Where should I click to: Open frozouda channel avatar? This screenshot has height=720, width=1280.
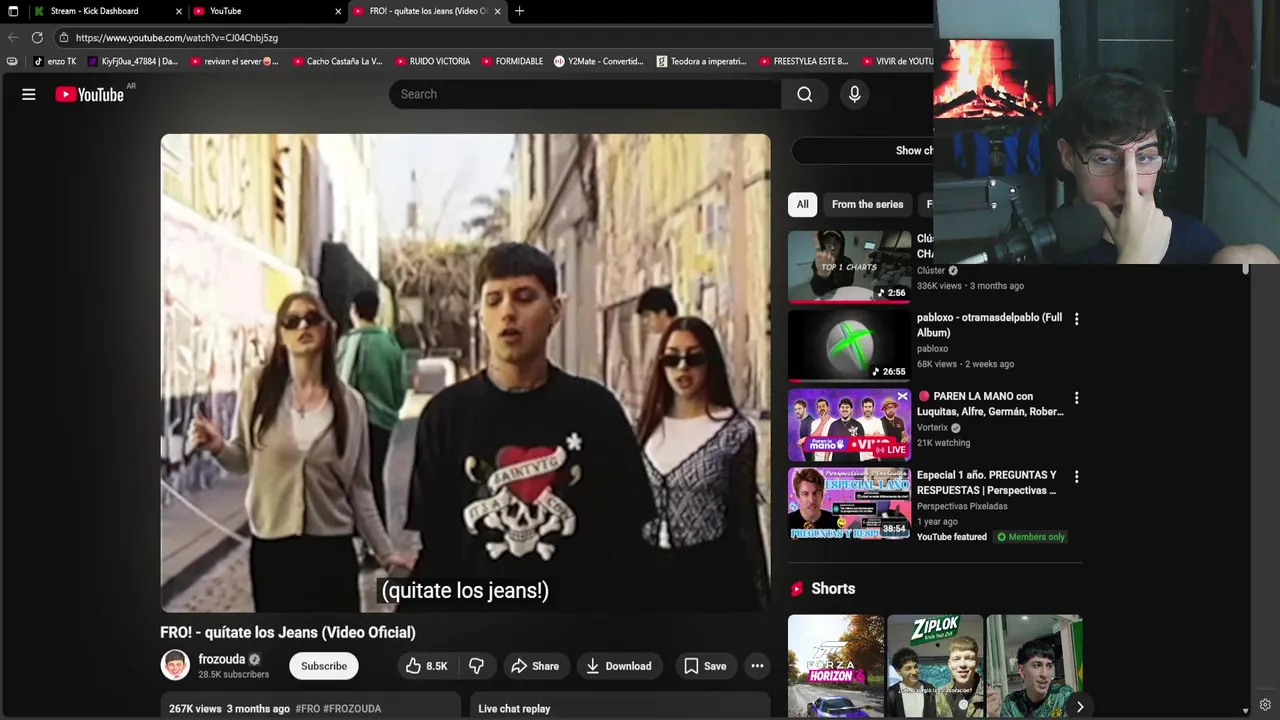[x=175, y=665]
